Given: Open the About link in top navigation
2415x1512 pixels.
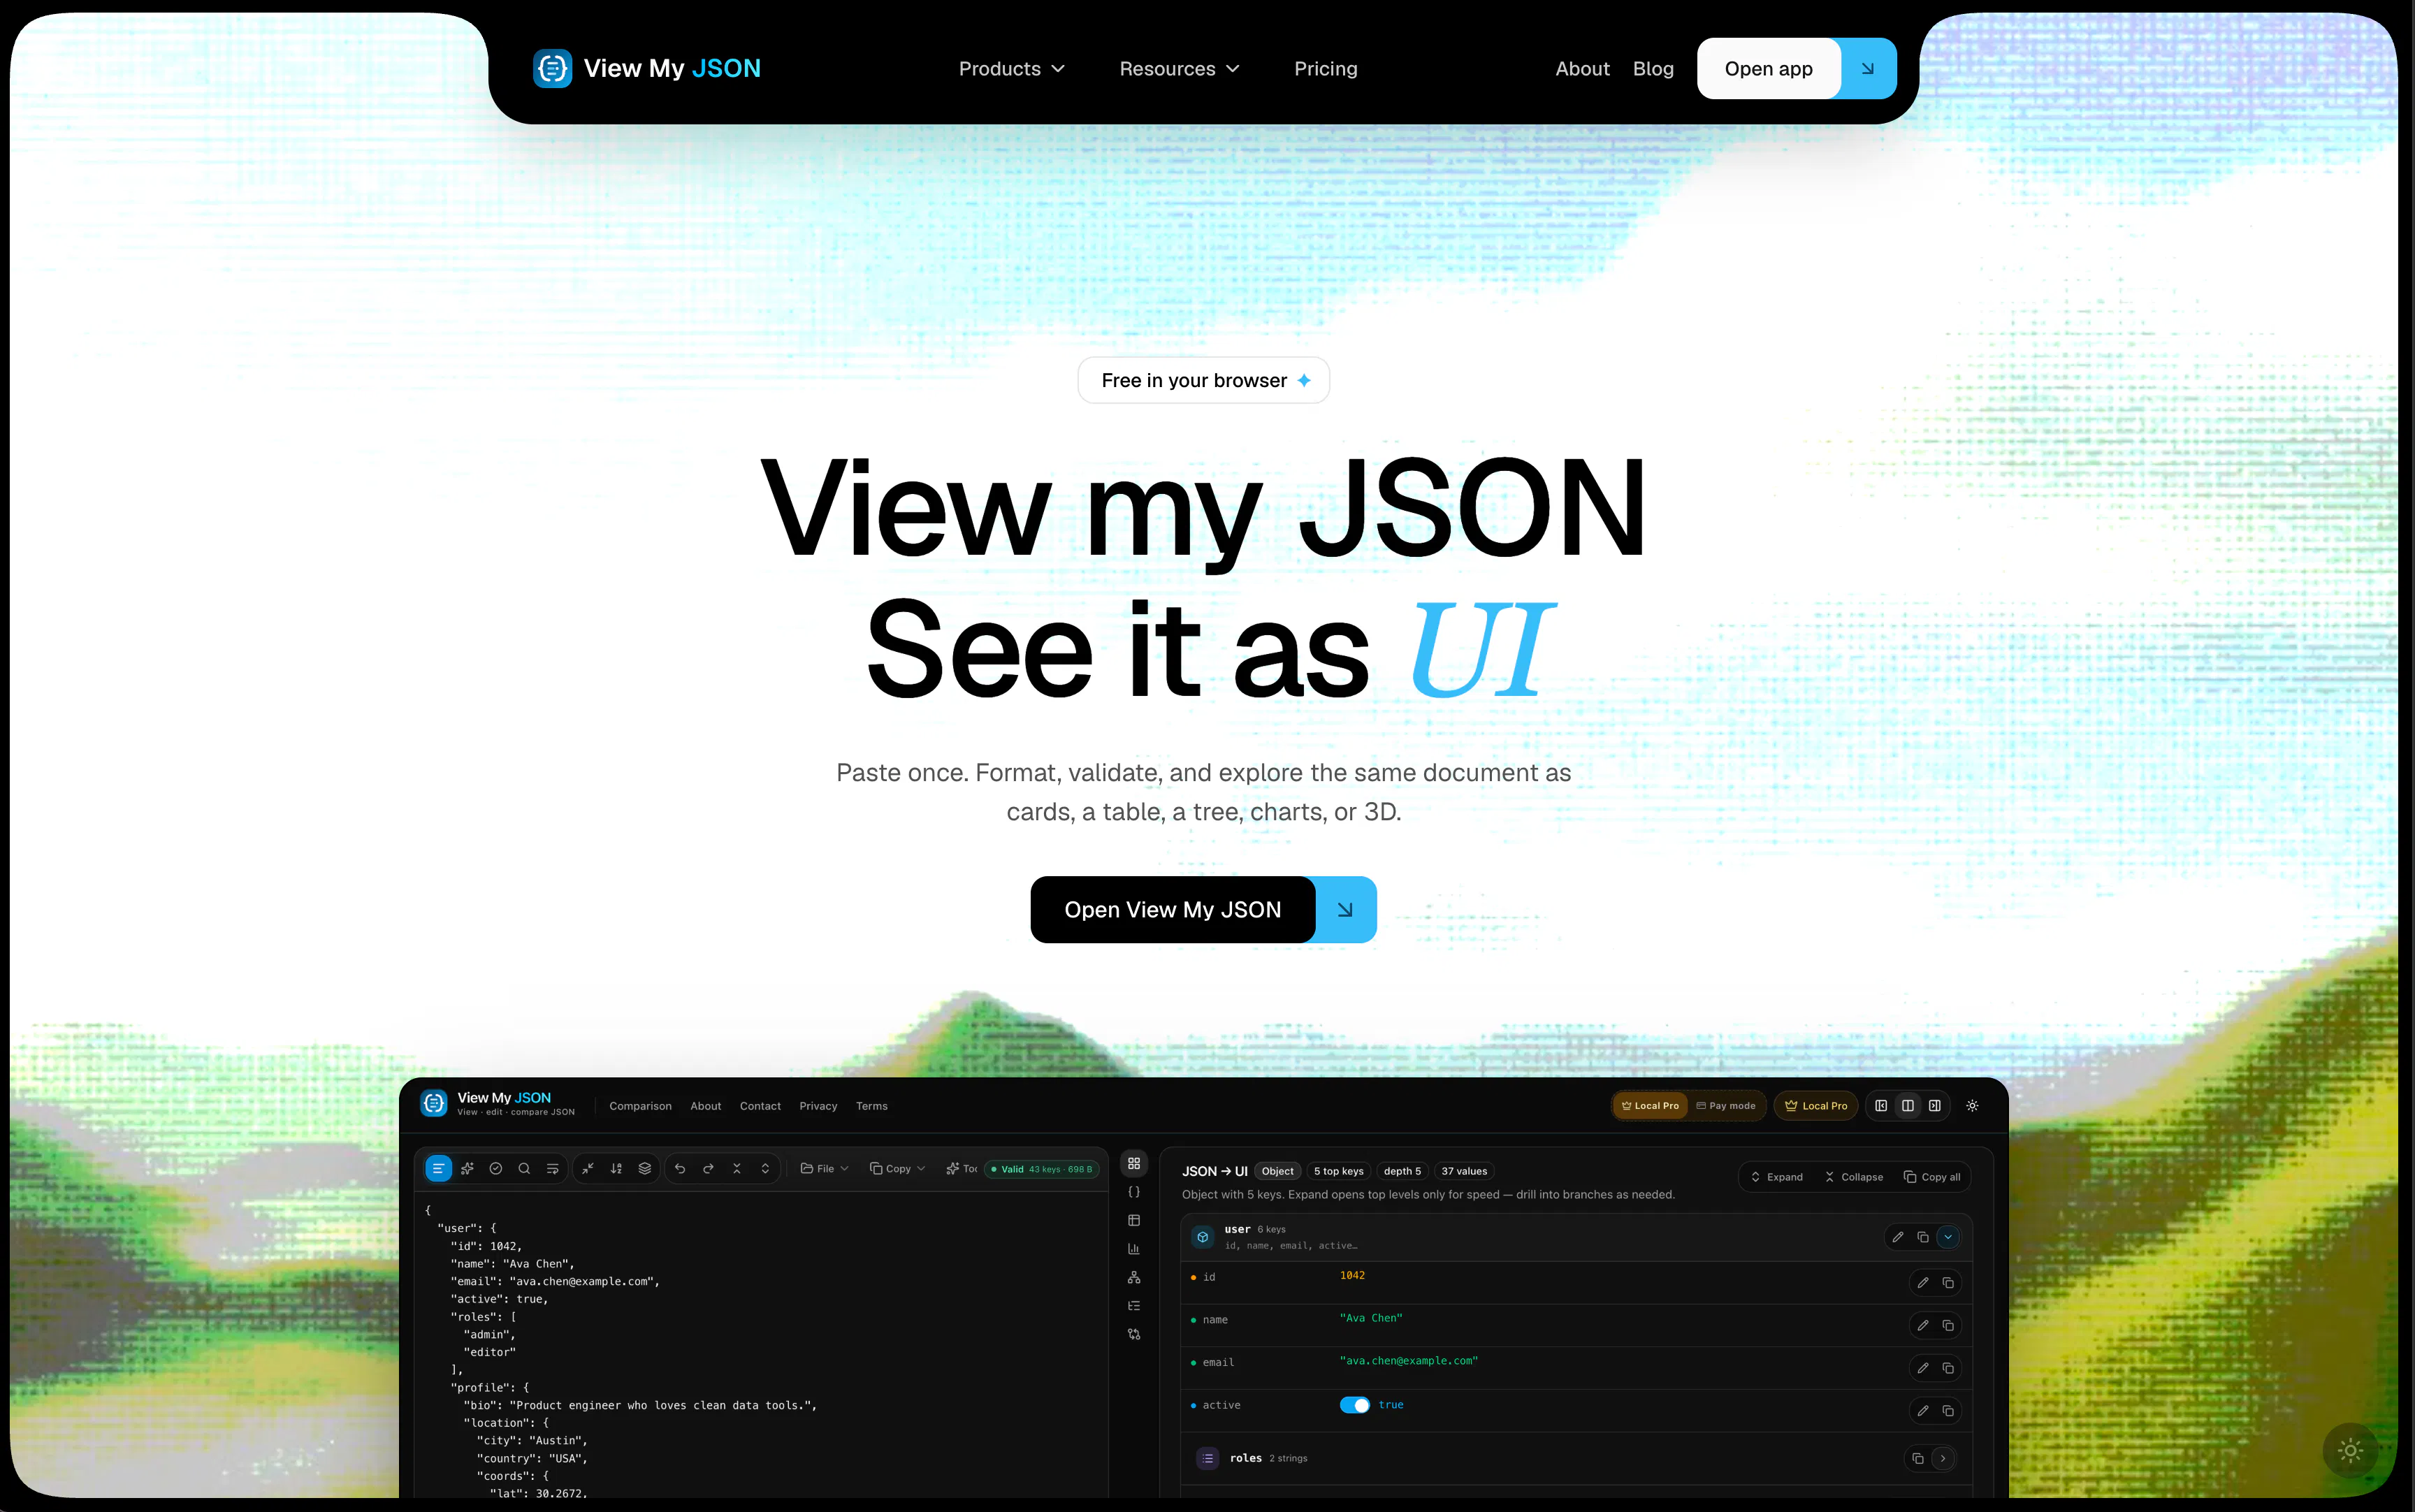Looking at the screenshot, I should click(1582, 69).
